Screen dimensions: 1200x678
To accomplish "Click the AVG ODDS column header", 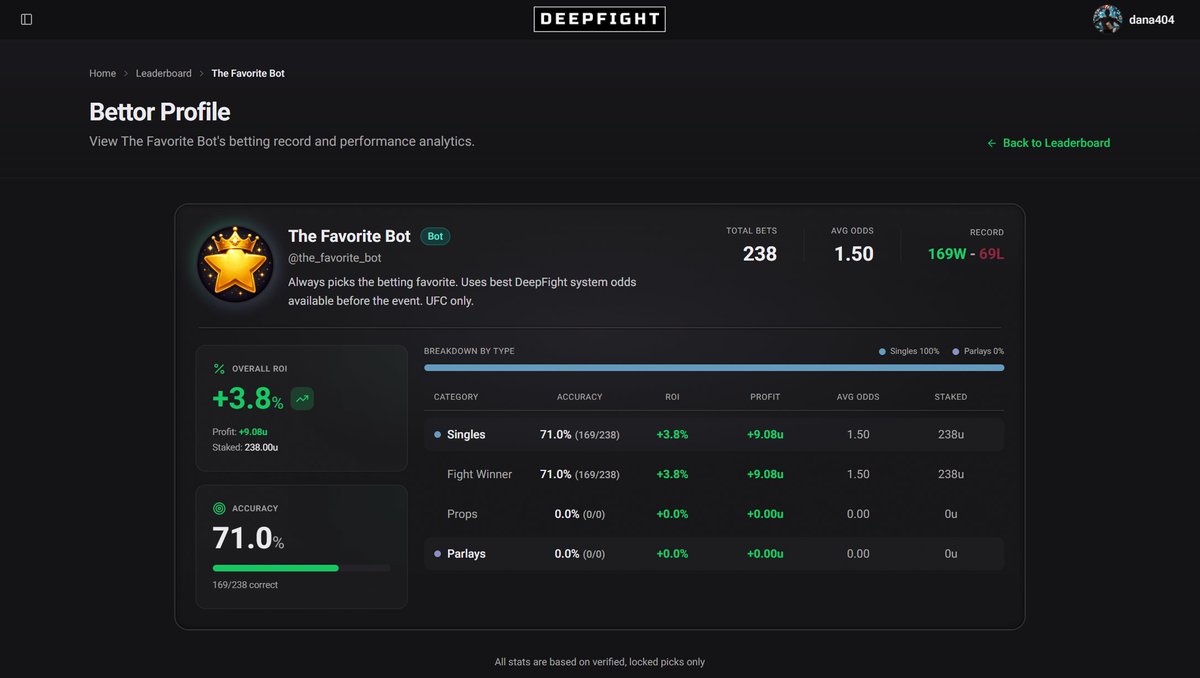I will click(858, 397).
